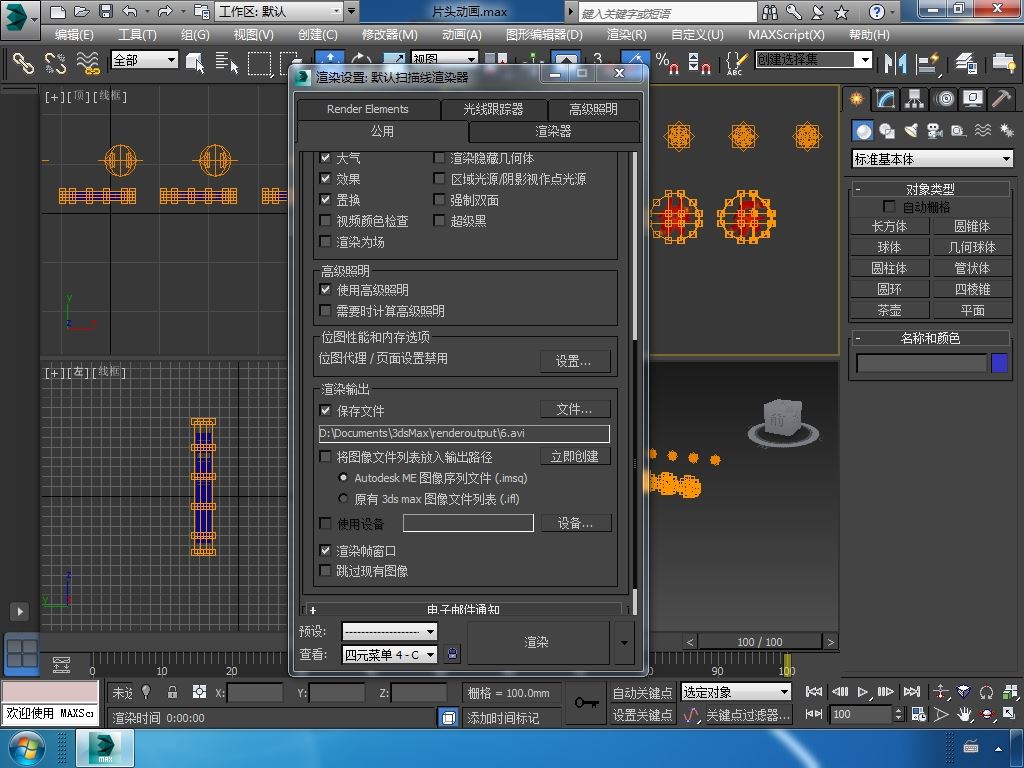Screen dimensions: 1024x768
Task: Select the Cameras category icon
Action: [934, 131]
